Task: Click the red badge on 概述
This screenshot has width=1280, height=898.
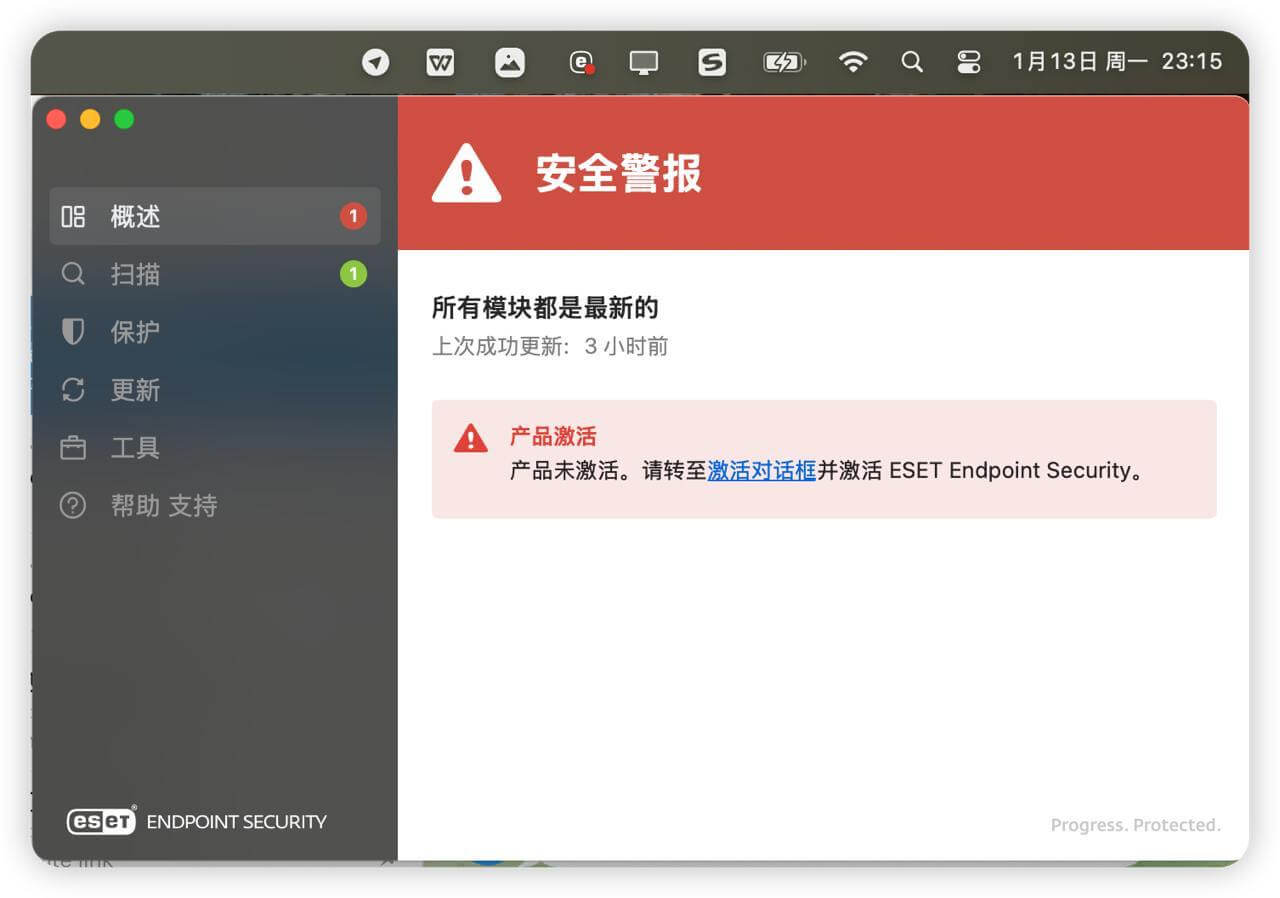Action: coord(353,216)
